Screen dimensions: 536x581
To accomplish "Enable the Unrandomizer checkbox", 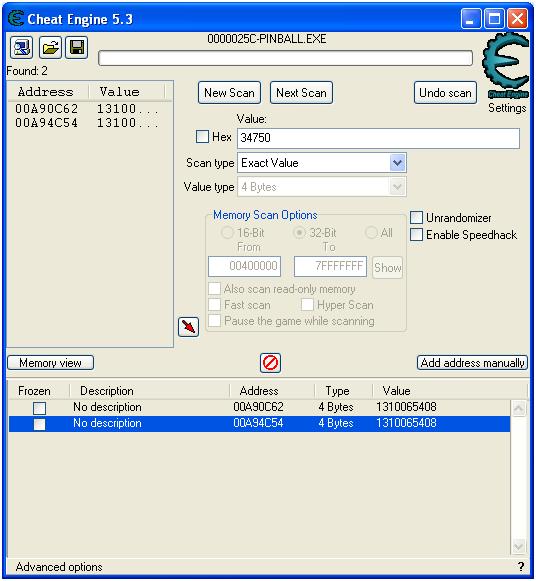I will pyautogui.click(x=416, y=218).
